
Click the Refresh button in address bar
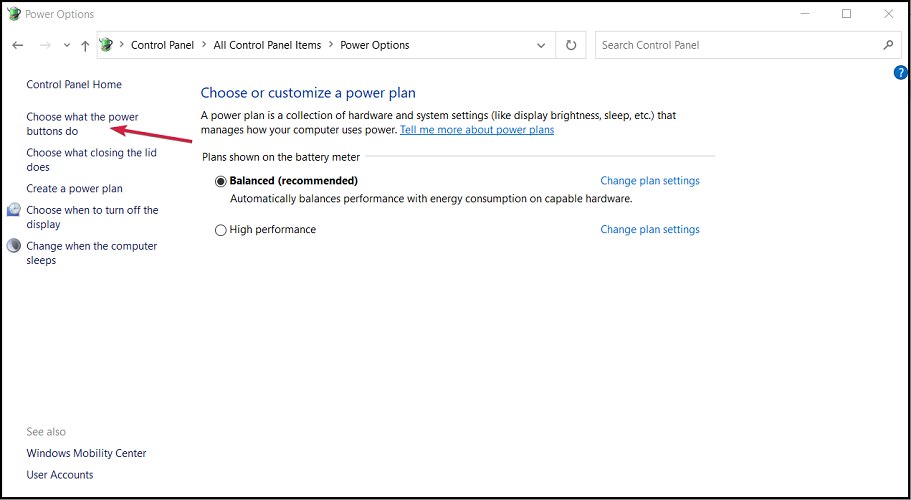(x=571, y=45)
